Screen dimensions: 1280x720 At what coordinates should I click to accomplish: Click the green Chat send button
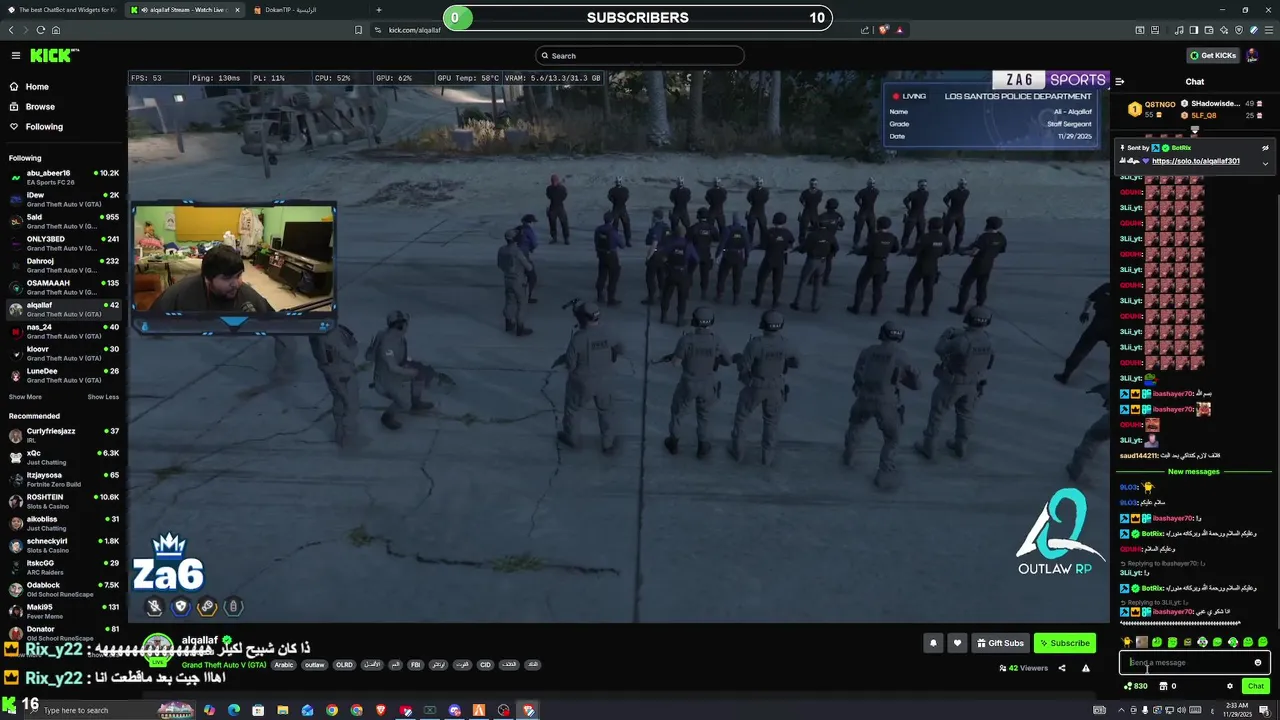point(1256,686)
